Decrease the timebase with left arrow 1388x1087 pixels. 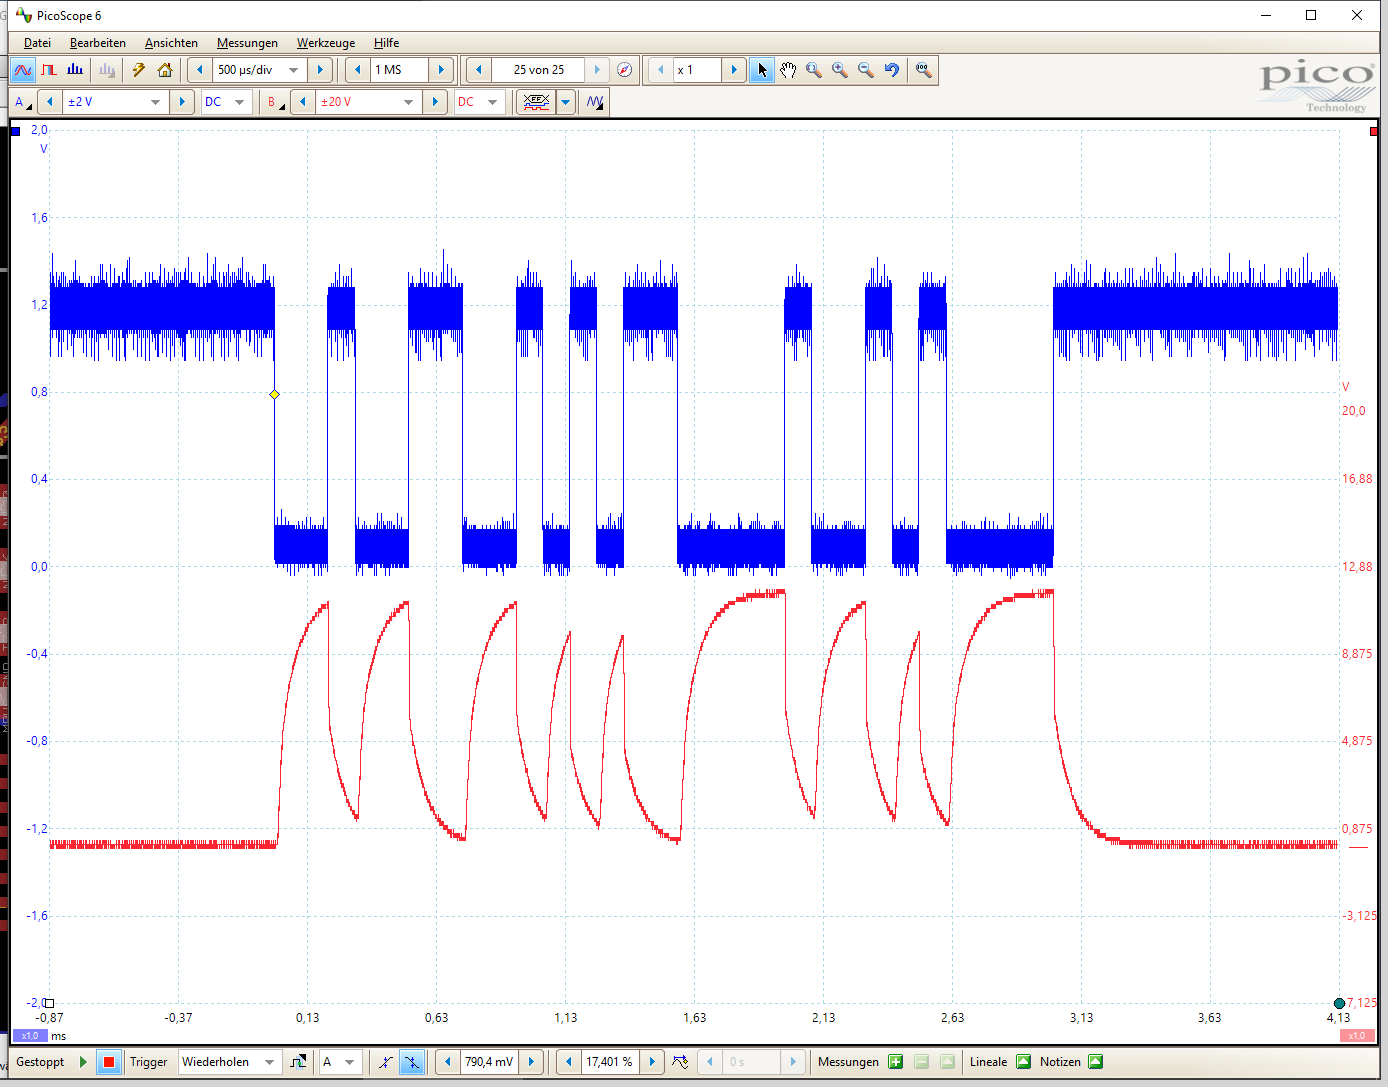[x=199, y=70]
